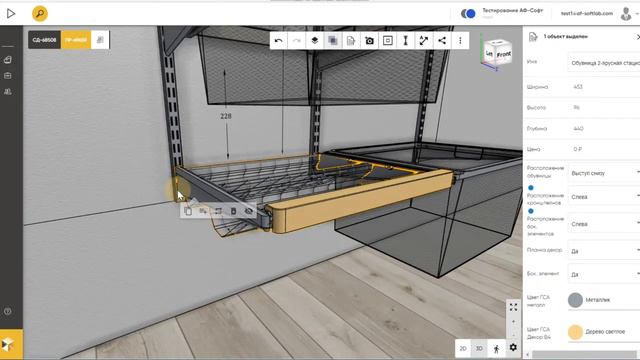
Task: Open the layers stack tool
Action: tap(315, 40)
